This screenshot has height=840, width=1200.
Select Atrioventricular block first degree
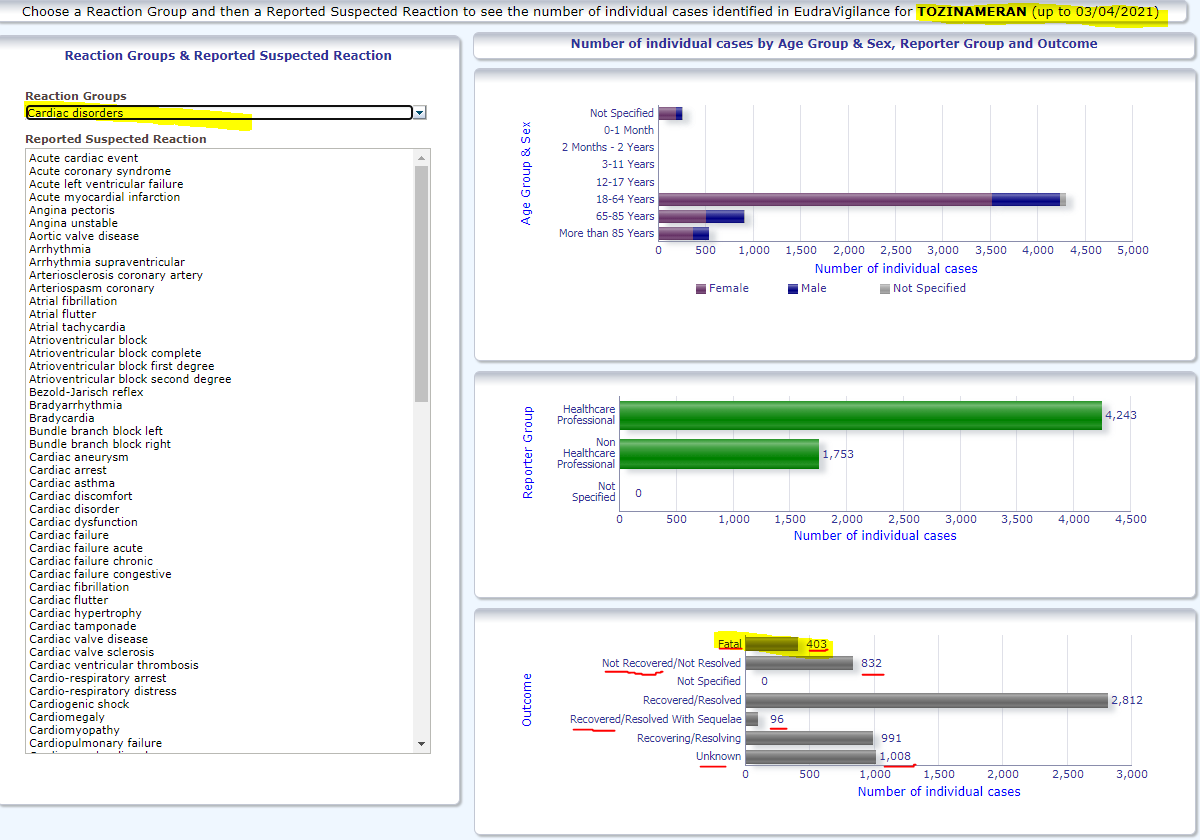pos(123,366)
